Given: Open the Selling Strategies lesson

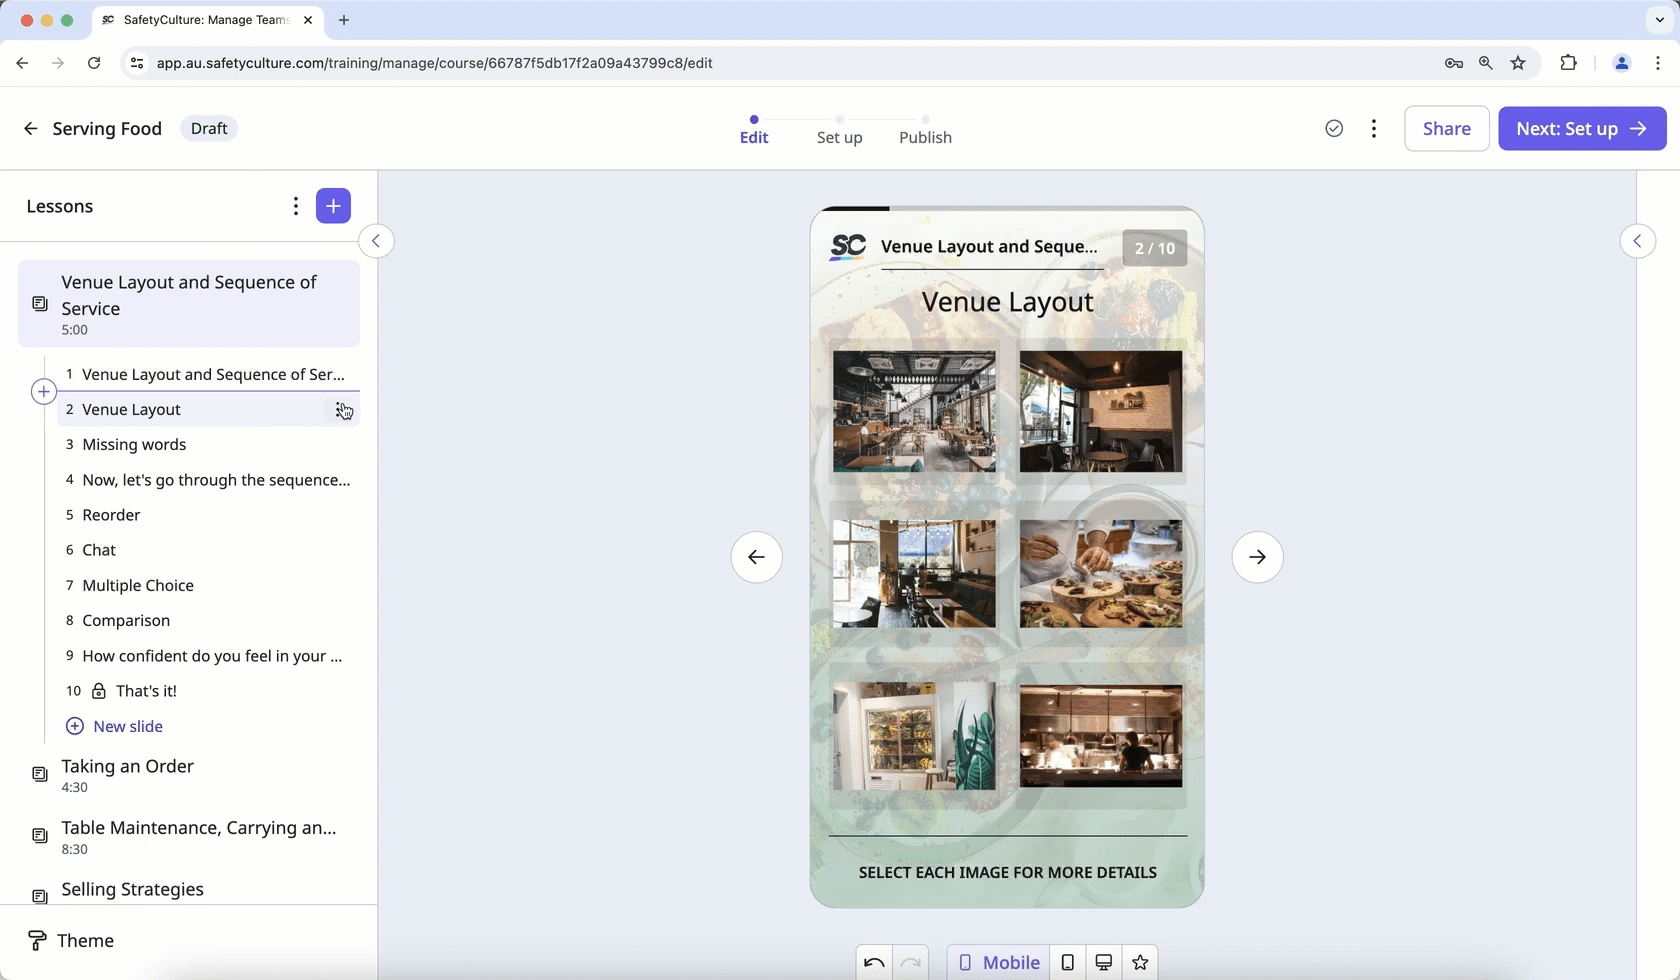Looking at the screenshot, I should tap(188, 890).
